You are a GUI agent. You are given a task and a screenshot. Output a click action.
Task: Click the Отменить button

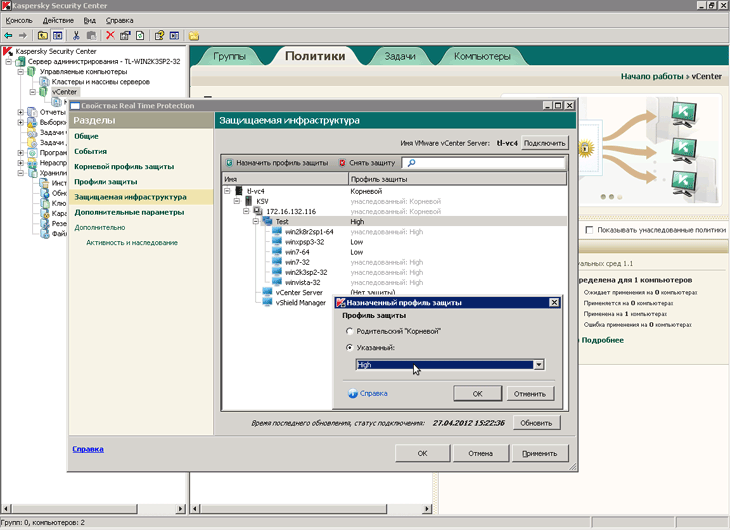(x=530, y=394)
